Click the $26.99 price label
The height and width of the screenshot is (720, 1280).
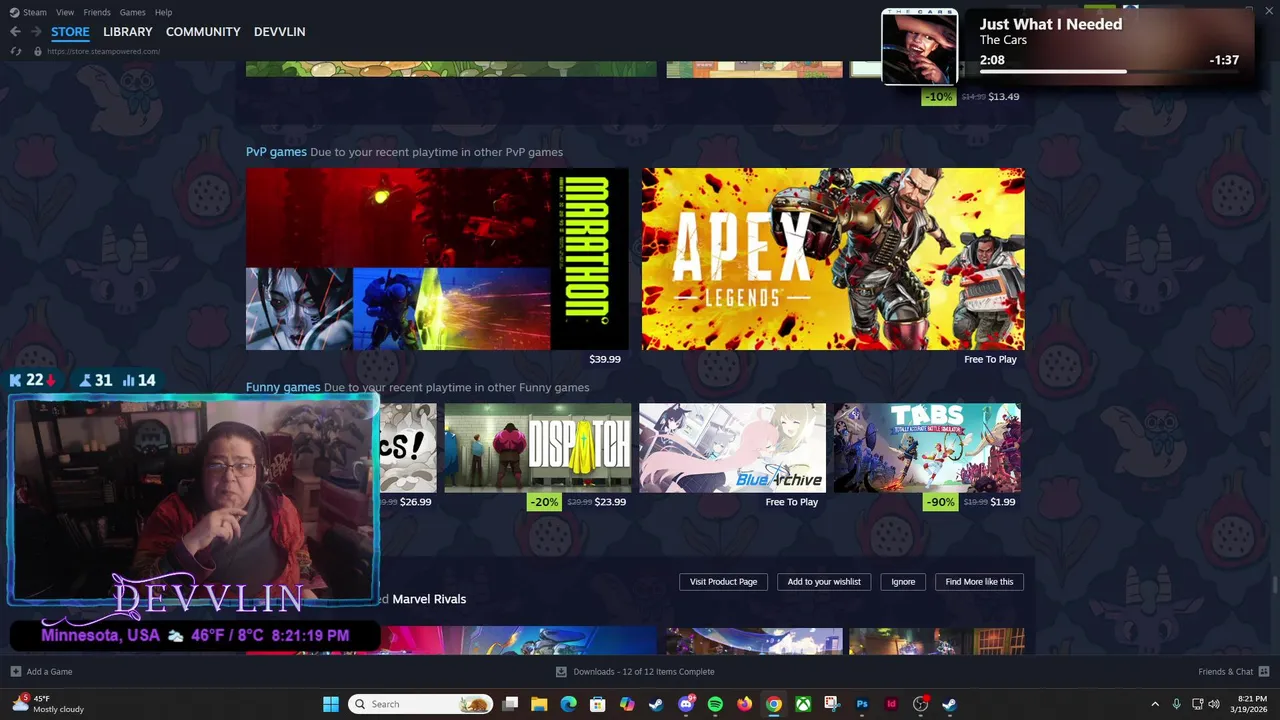(415, 502)
